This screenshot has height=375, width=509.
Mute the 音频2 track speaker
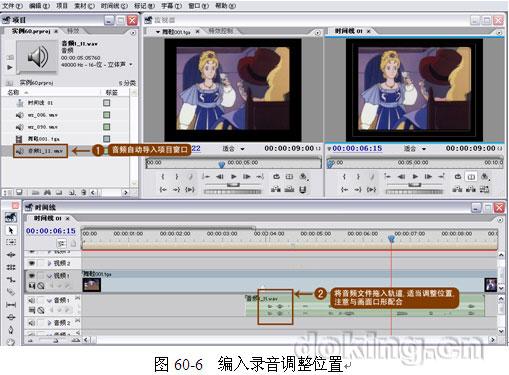coord(32,323)
